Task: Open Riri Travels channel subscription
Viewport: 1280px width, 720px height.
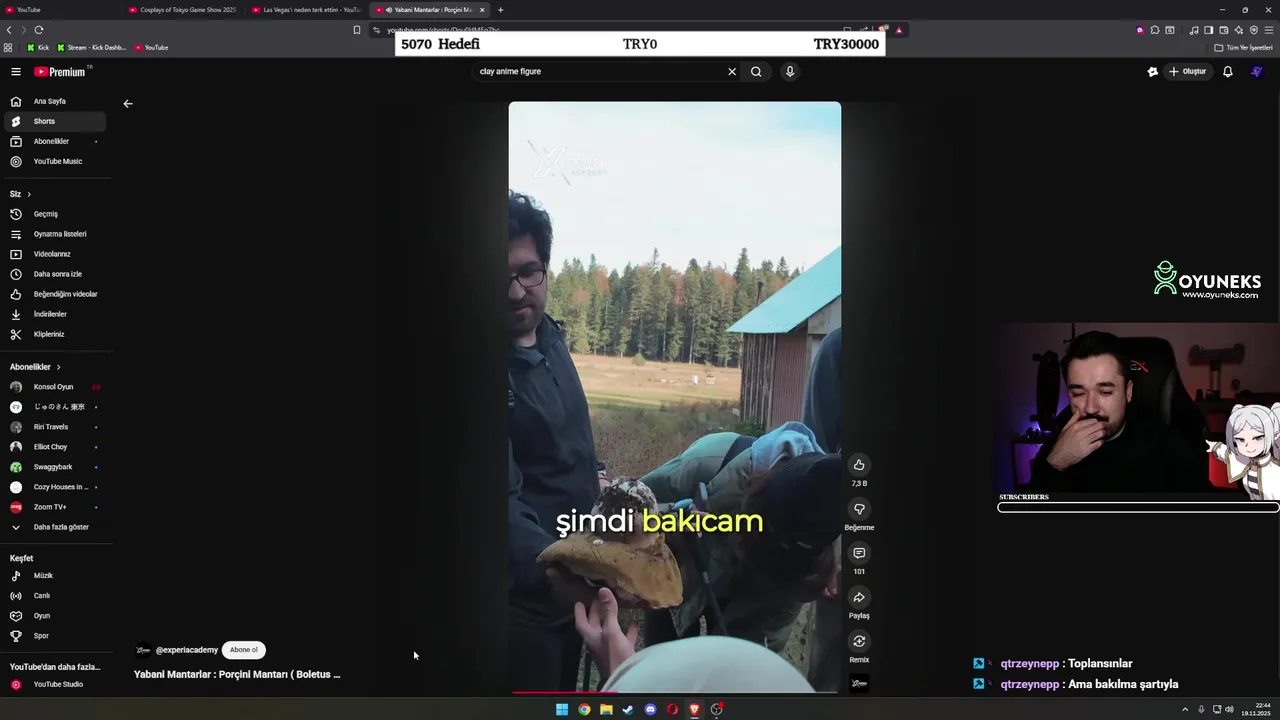Action: pos(55,427)
